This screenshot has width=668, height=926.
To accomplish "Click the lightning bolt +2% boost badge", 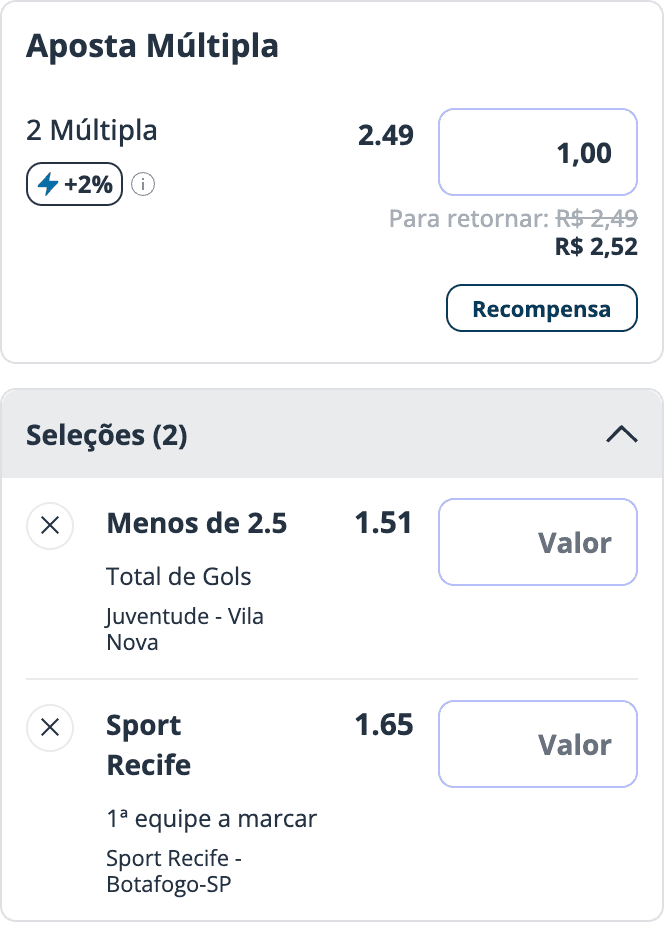I will tap(74, 184).
